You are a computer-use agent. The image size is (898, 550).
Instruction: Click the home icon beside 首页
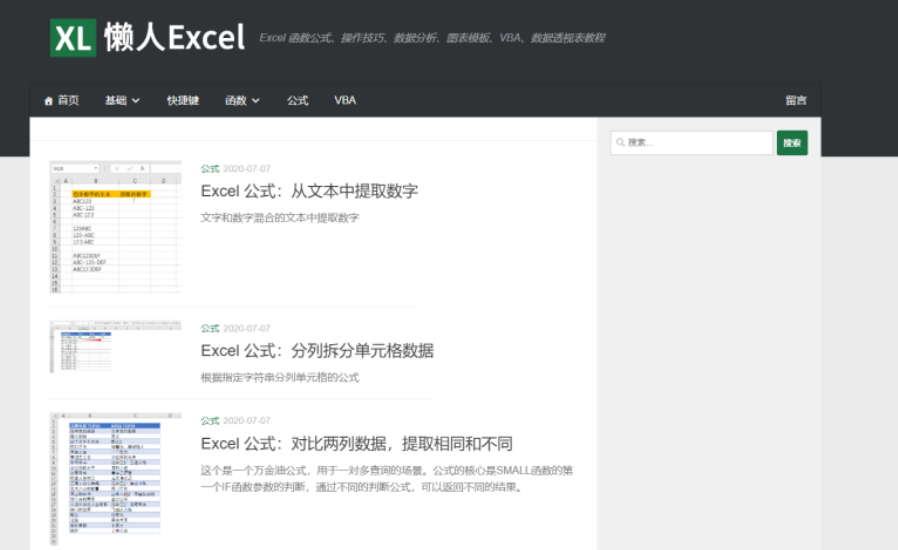tap(48, 101)
